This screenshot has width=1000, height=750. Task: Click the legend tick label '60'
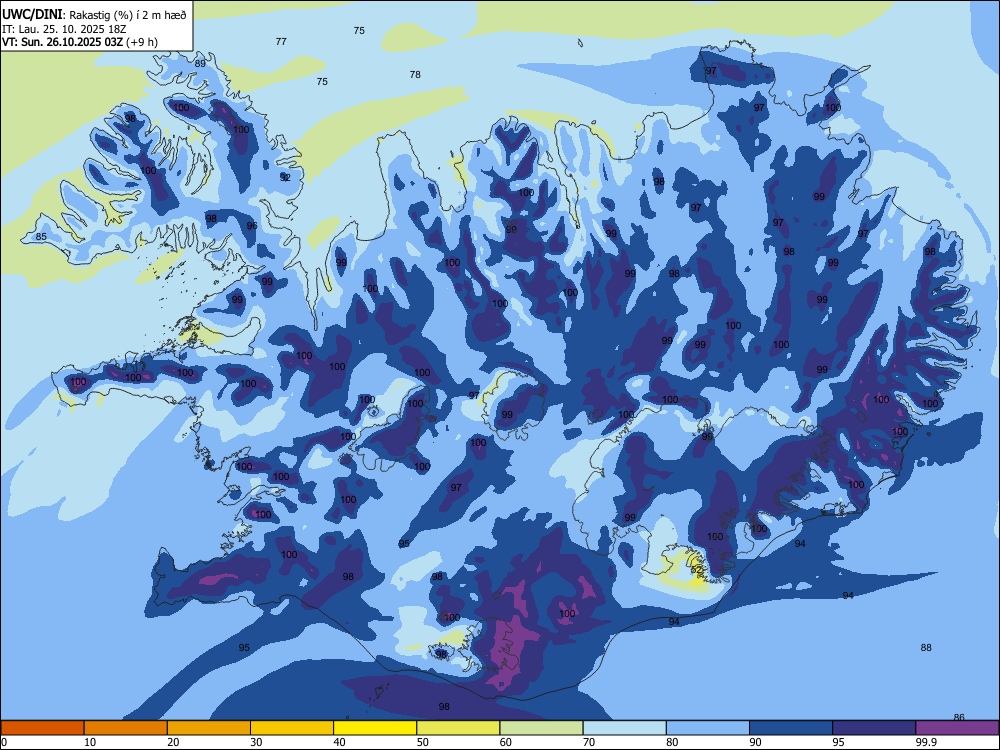pos(506,742)
